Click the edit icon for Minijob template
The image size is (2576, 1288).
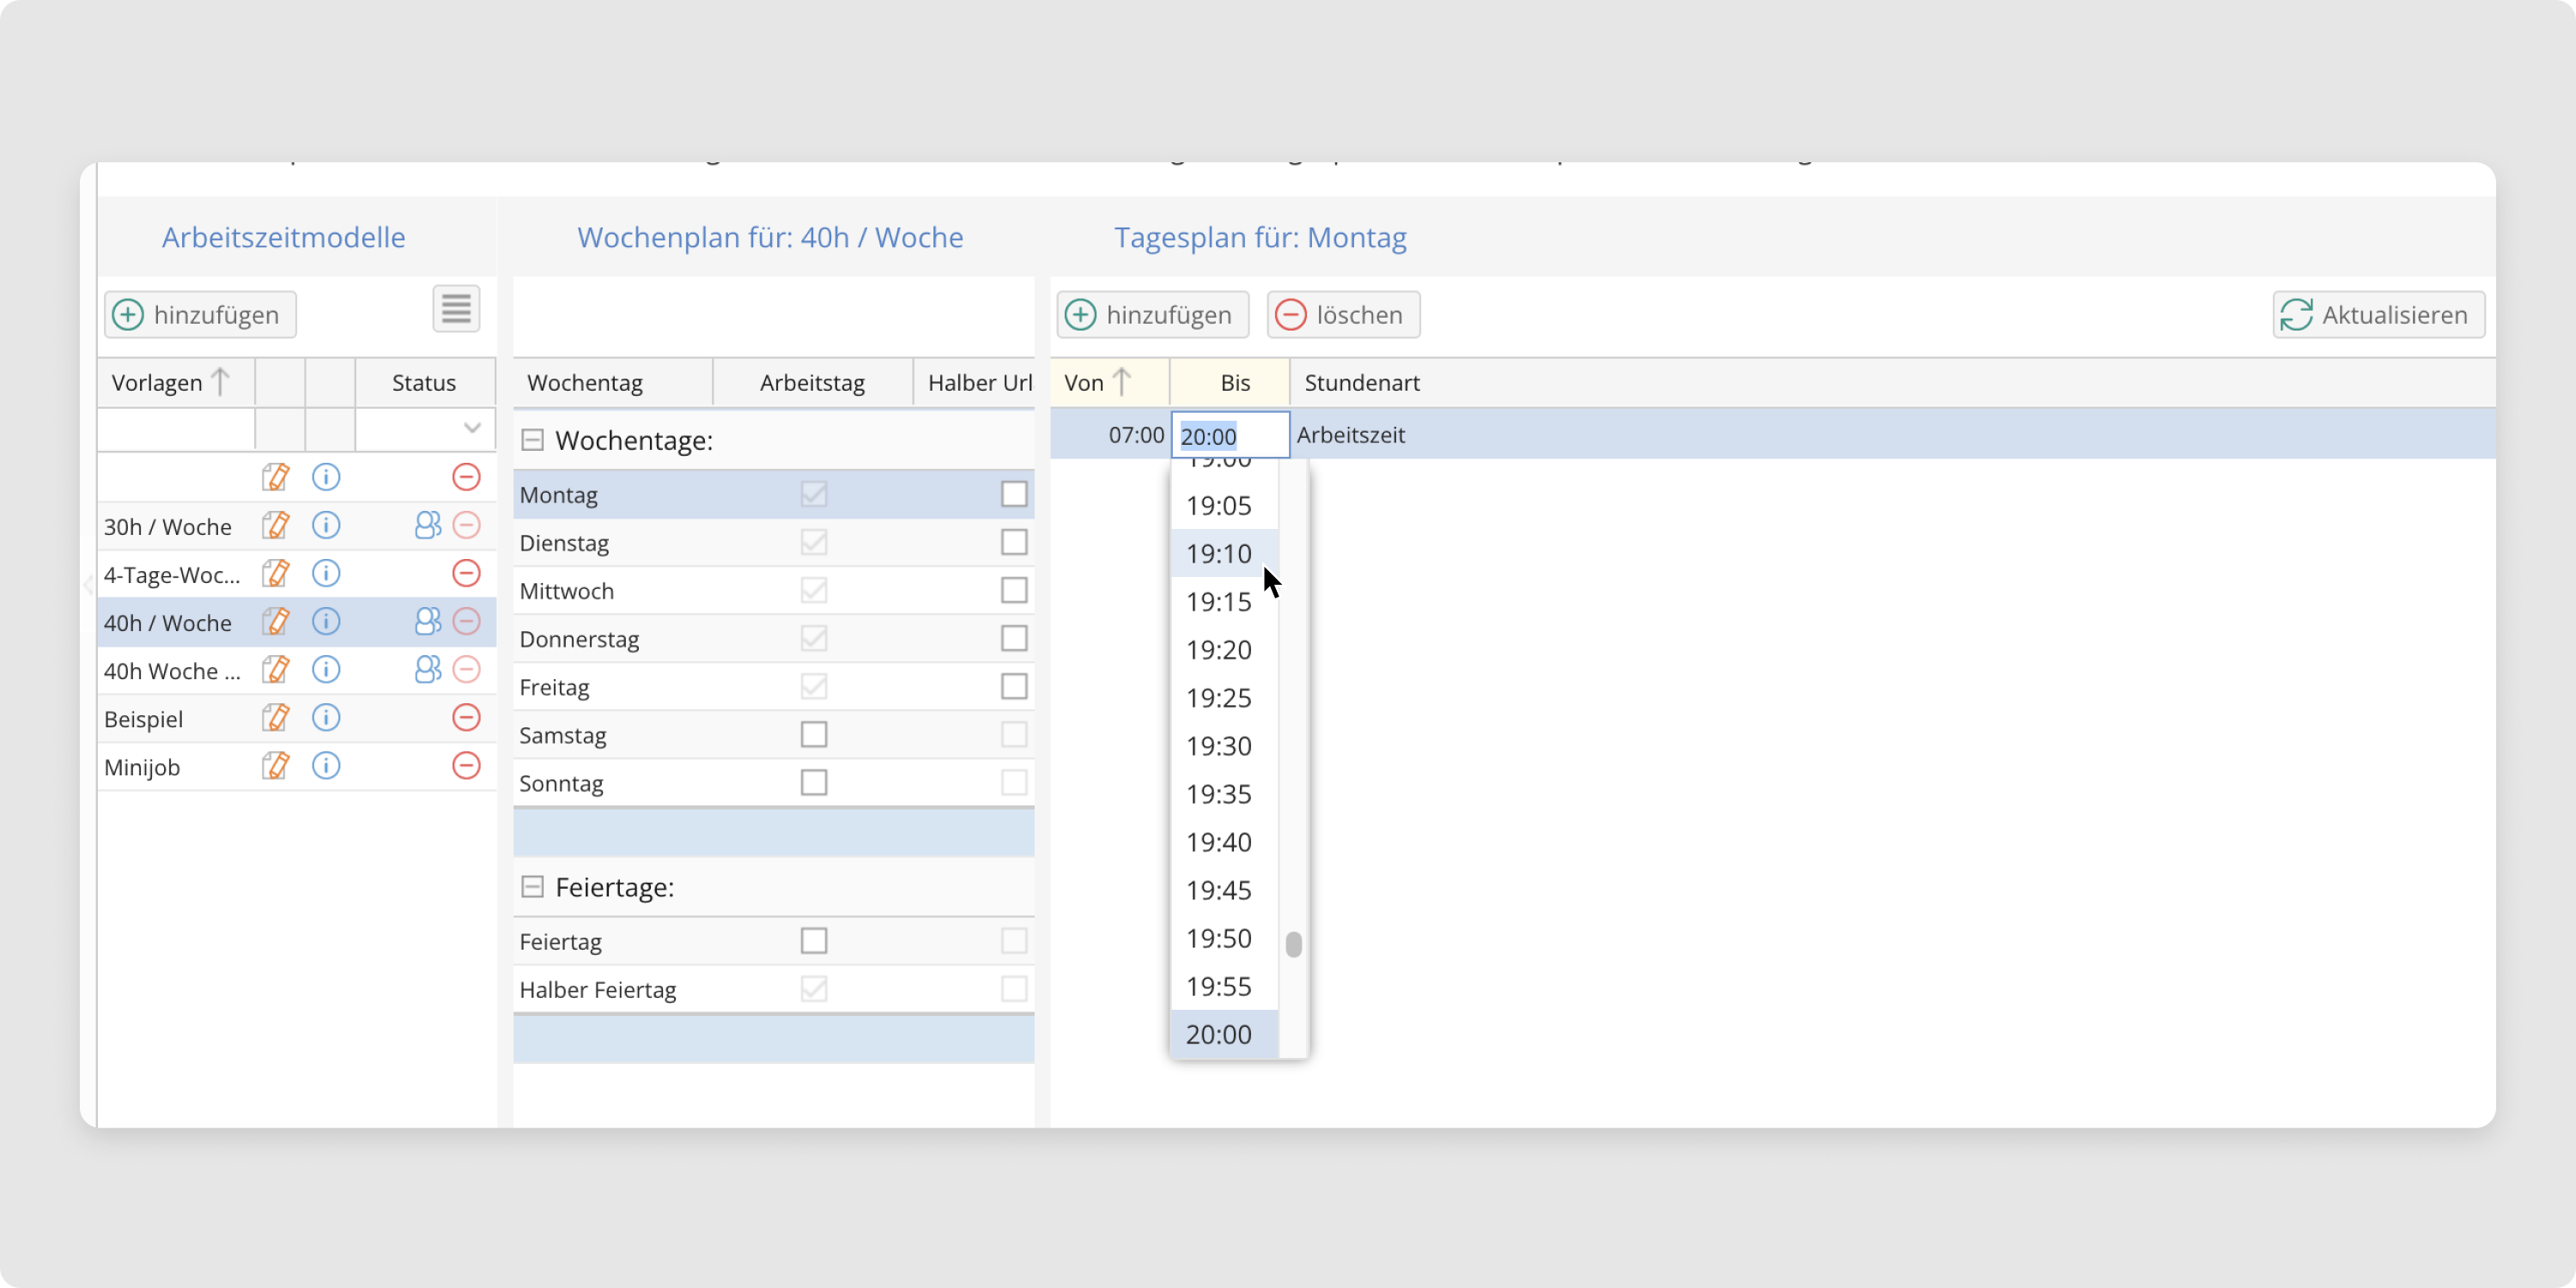(x=275, y=766)
